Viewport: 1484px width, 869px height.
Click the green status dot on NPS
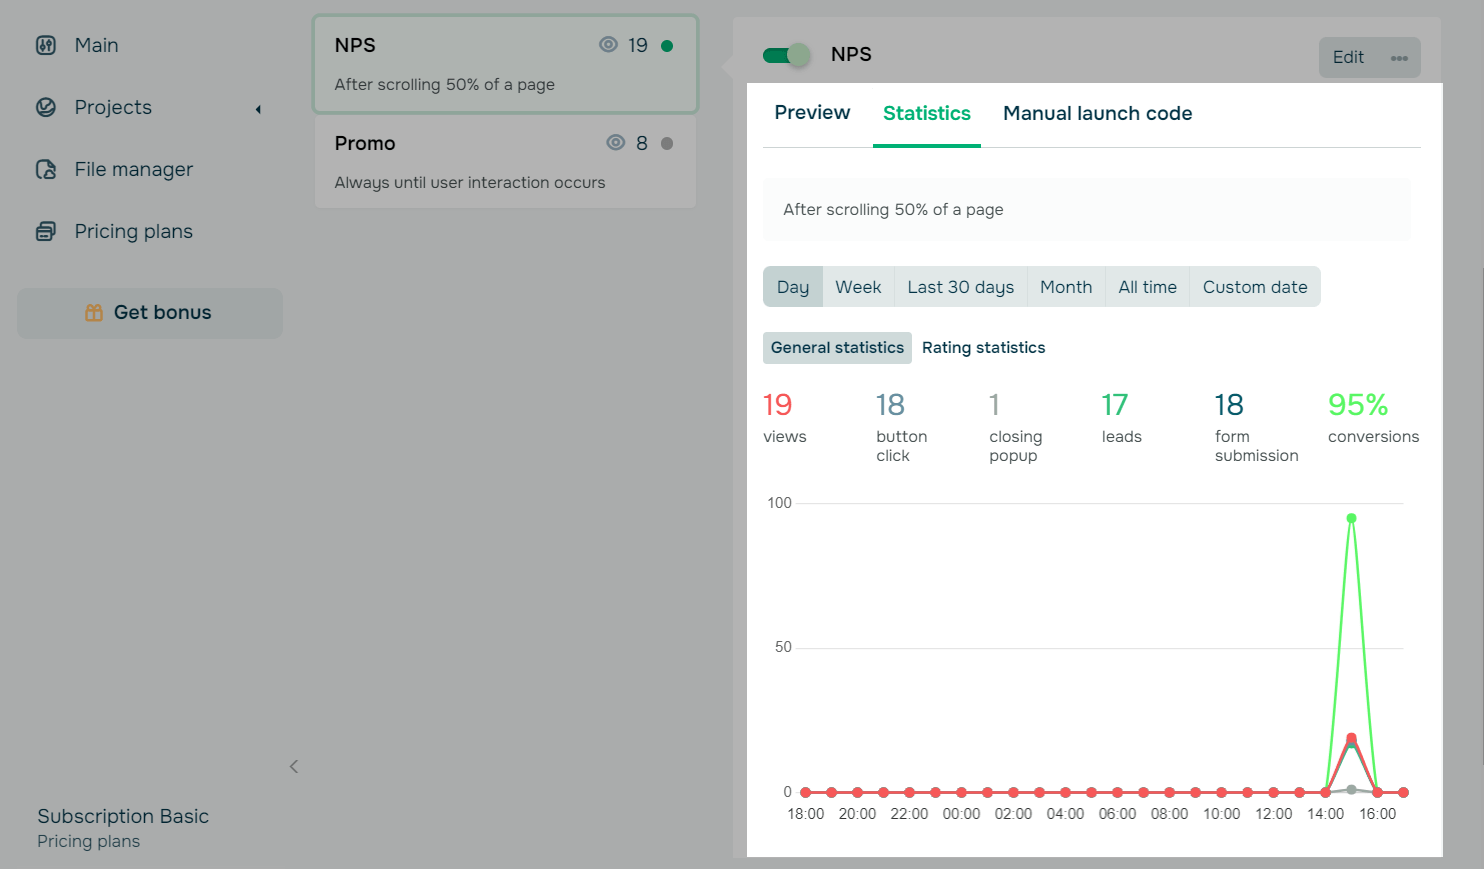tap(668, 45)
